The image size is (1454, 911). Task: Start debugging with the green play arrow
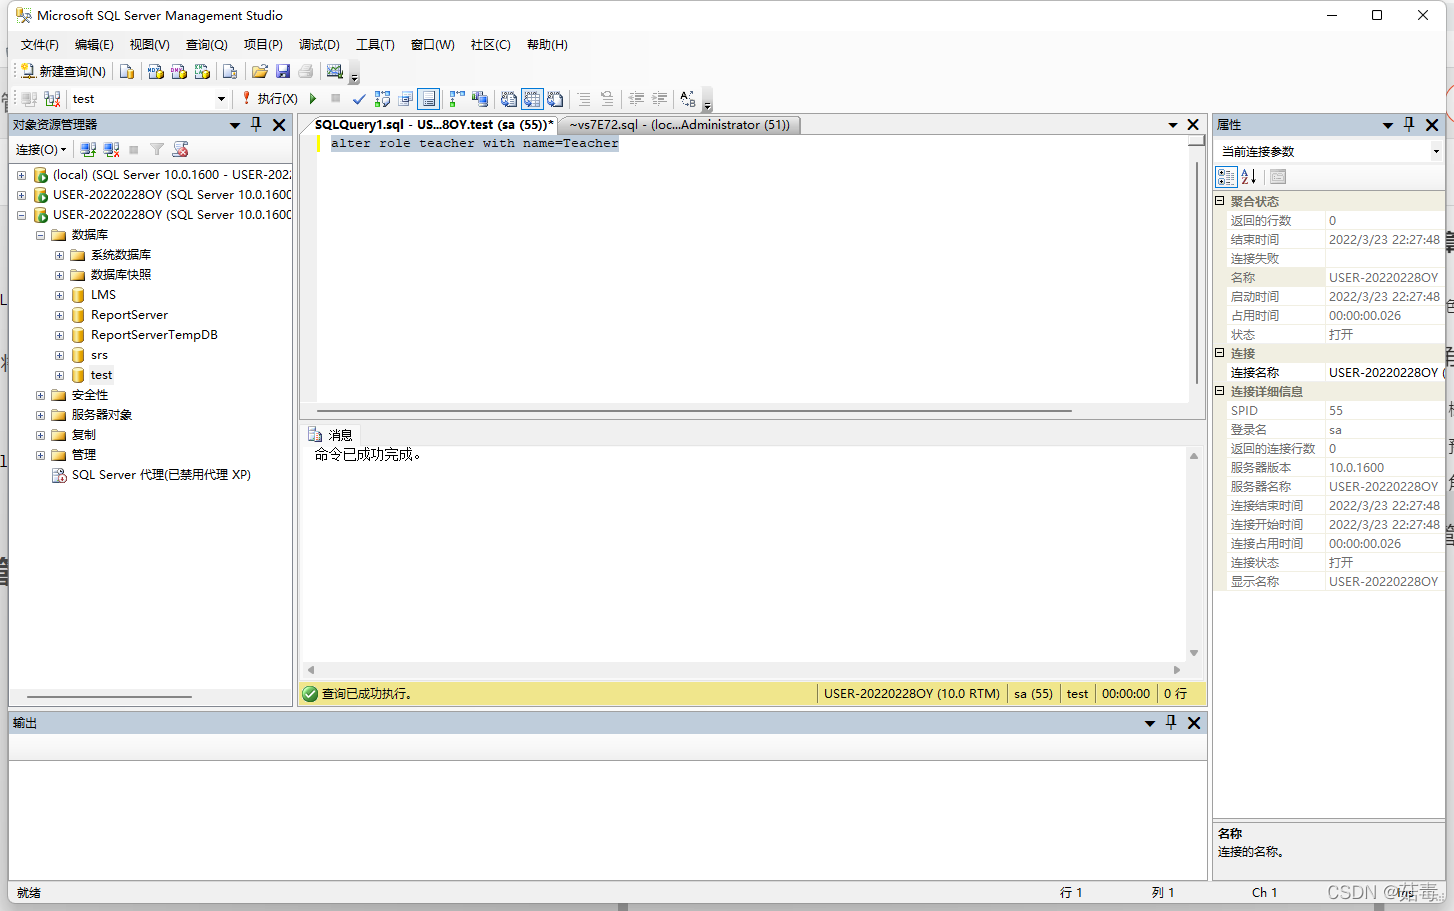click(313, 99)
